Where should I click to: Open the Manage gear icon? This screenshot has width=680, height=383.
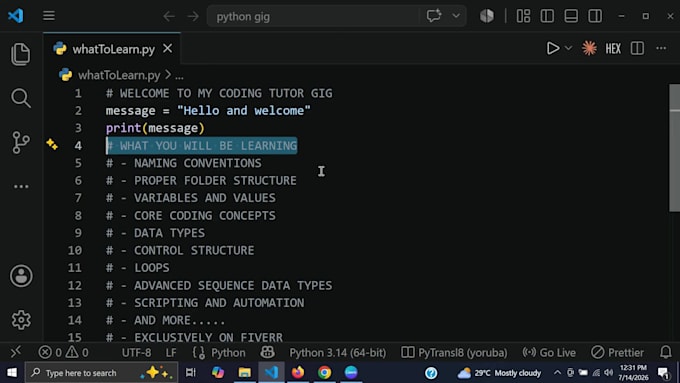(21, 320)
